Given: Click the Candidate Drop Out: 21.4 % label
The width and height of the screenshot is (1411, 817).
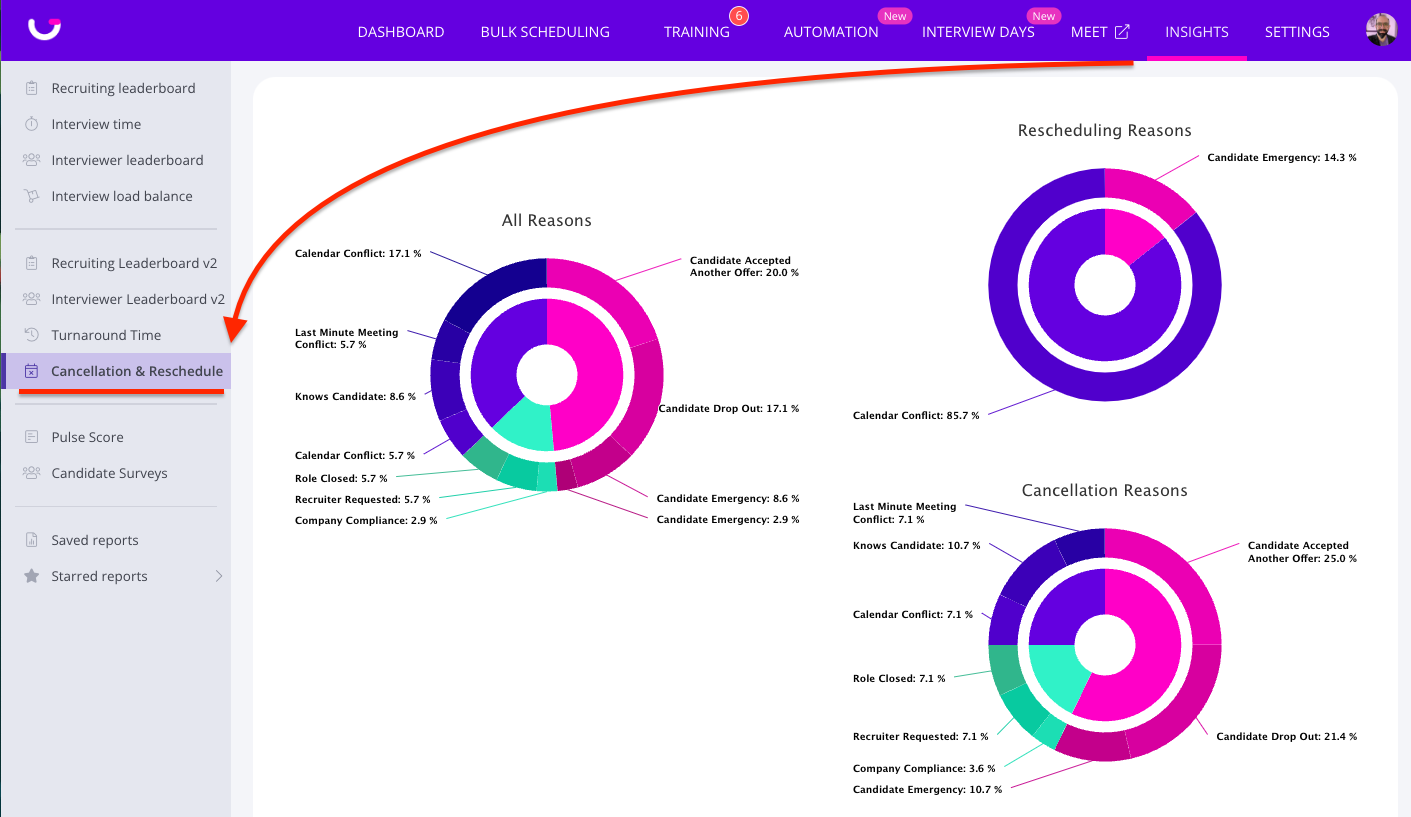Looking at the screenshot, I should [1287, 737].
